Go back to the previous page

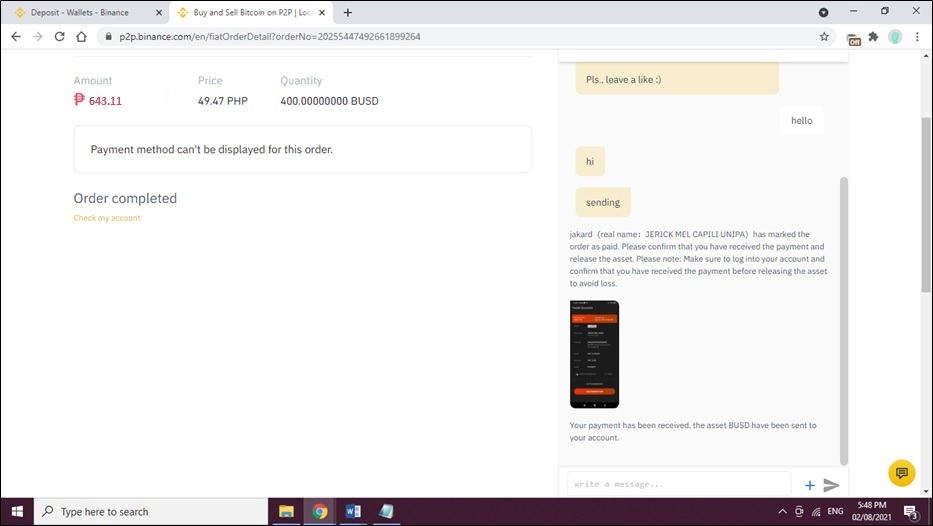(x=15, y=36)
